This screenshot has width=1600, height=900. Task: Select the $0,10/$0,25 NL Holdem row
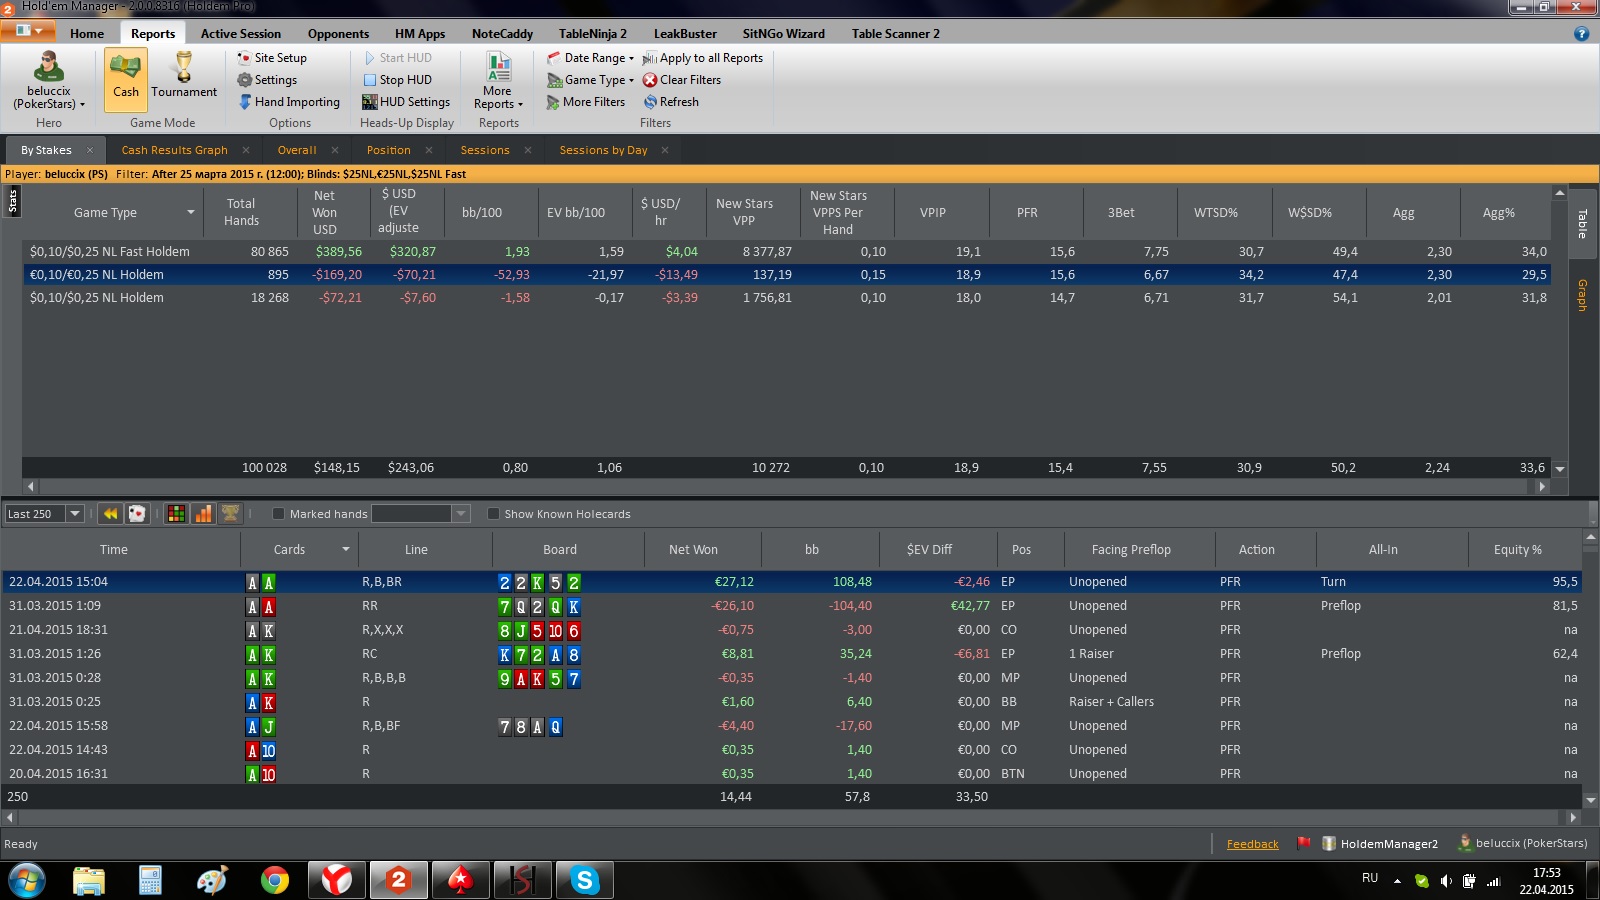[x=786, y=298]
